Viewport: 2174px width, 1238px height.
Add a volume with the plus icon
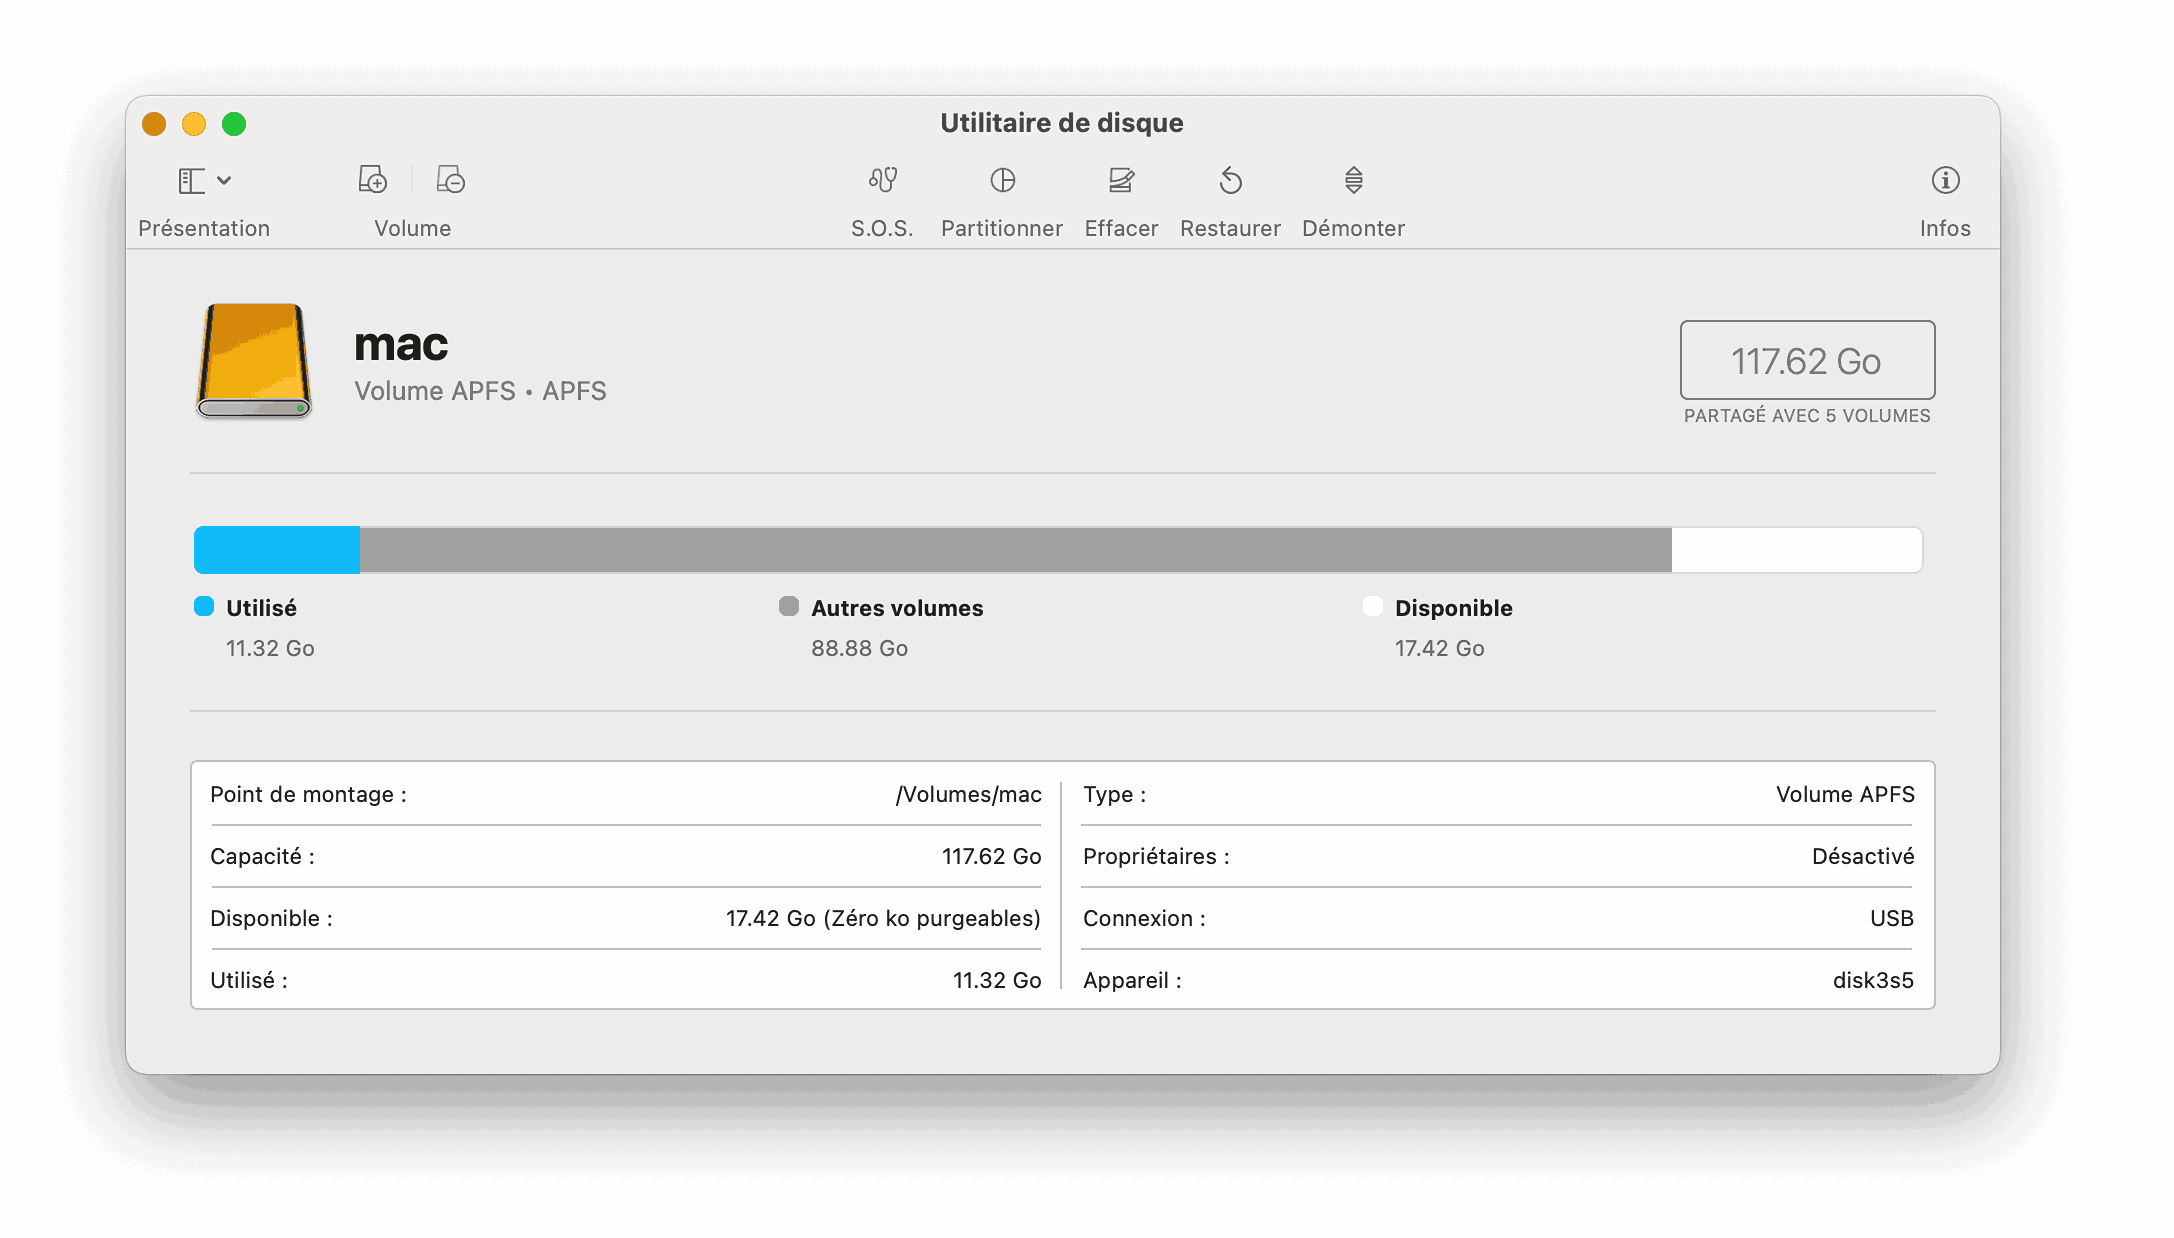(x=373, y=180)
